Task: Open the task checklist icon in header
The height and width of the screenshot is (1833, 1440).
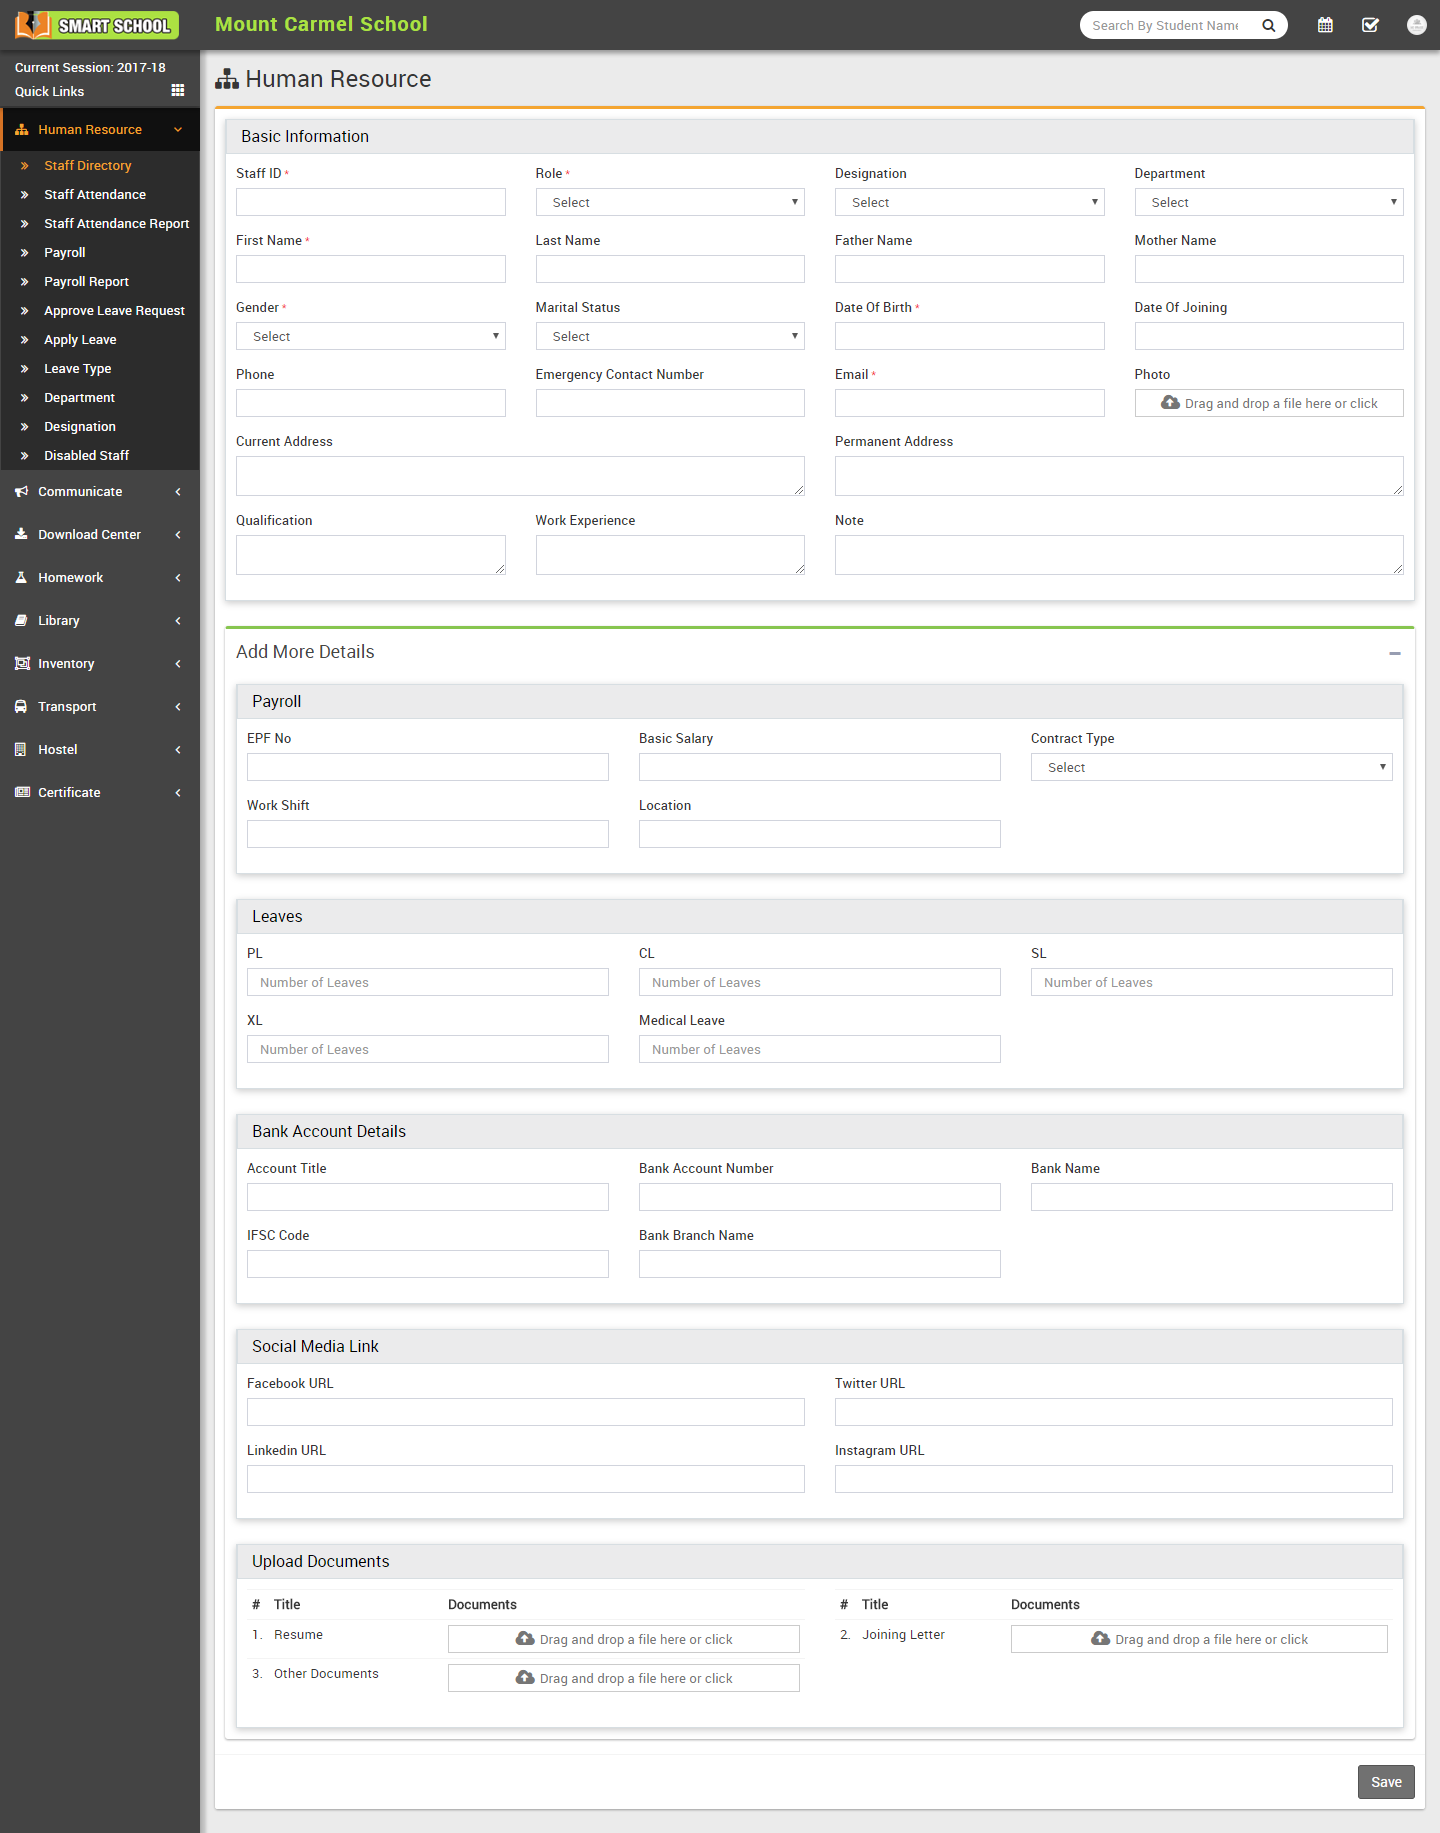Action: coord(1370,25)
